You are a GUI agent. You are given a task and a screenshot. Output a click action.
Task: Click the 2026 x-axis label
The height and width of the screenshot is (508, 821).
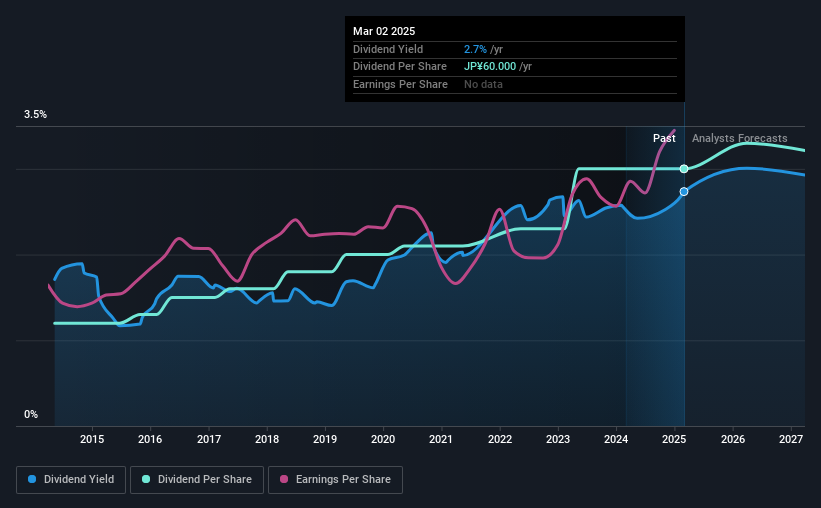pos(733,439)
